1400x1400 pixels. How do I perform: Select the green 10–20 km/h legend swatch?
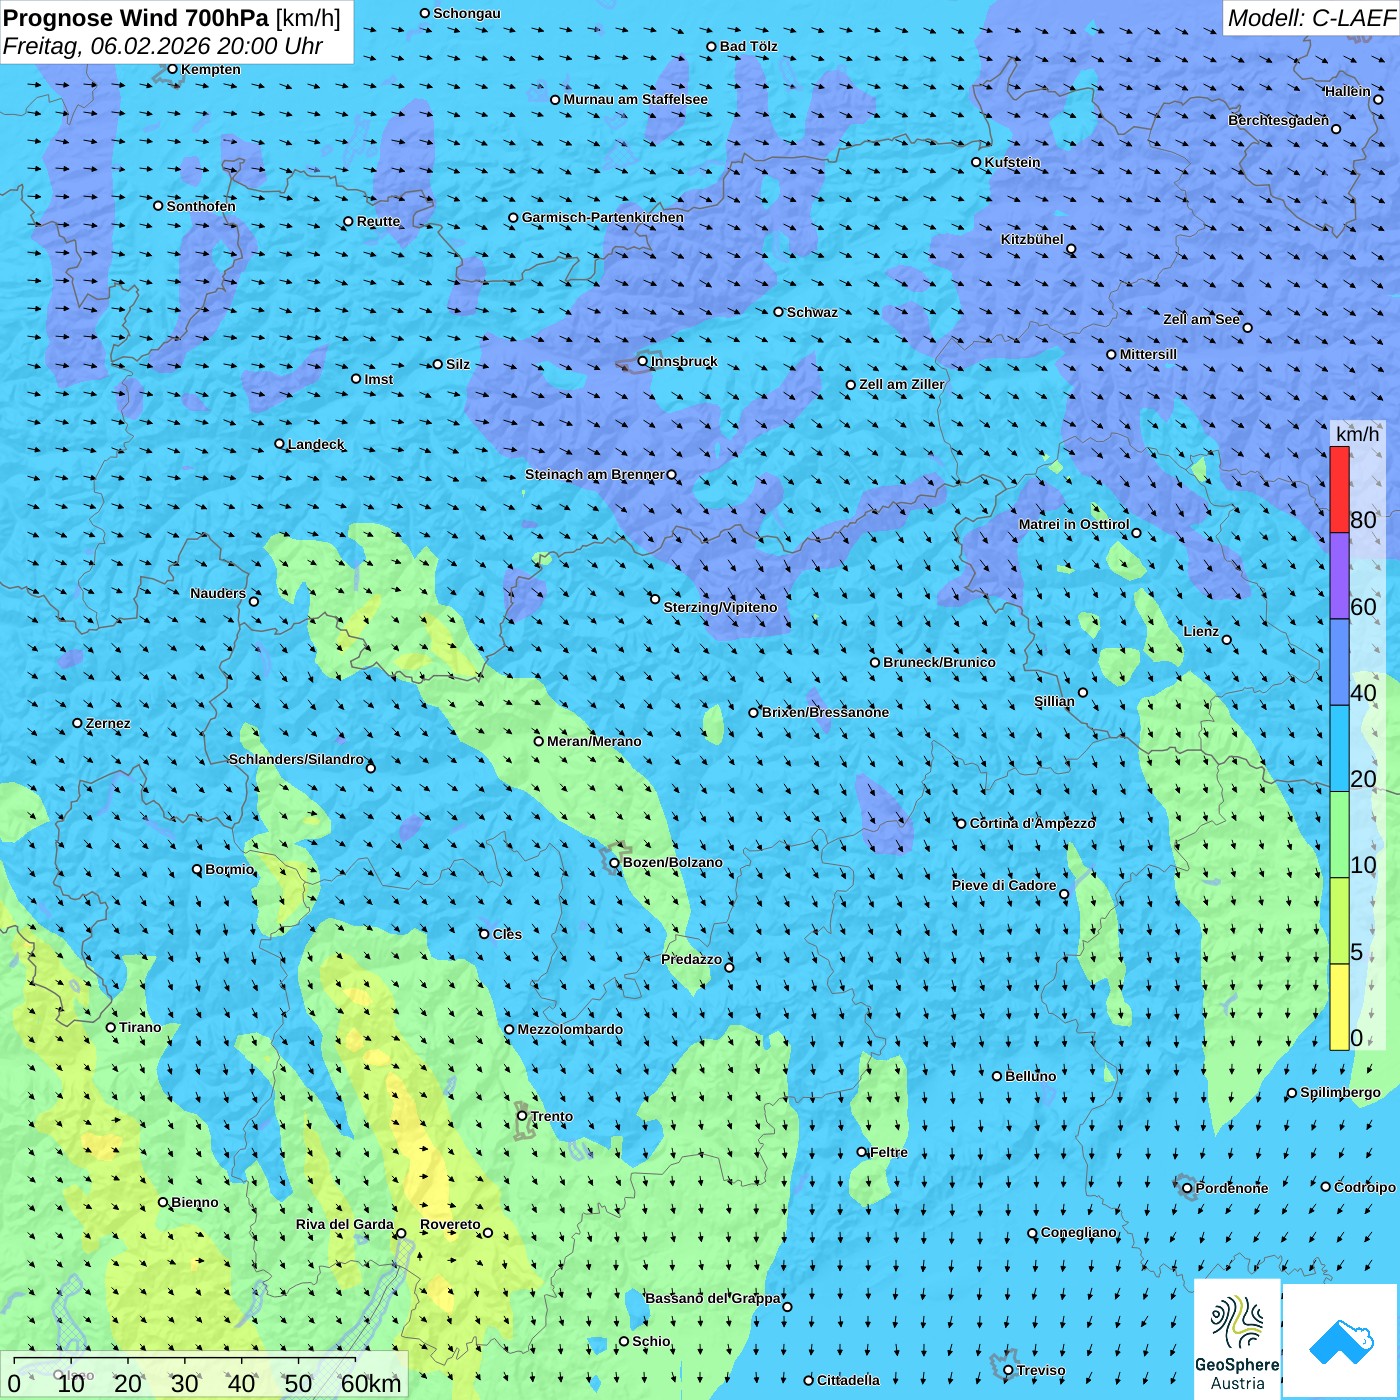tap(1339, 835)
